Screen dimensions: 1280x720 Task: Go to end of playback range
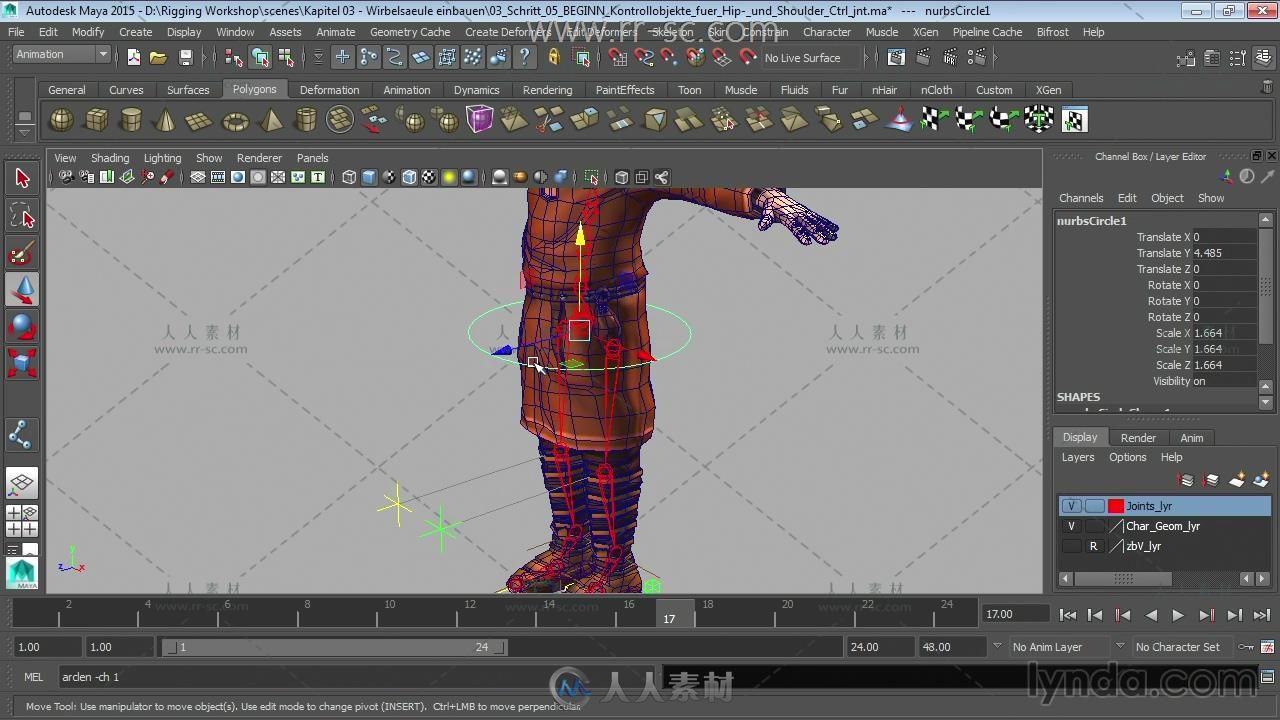click(1262, 615)
